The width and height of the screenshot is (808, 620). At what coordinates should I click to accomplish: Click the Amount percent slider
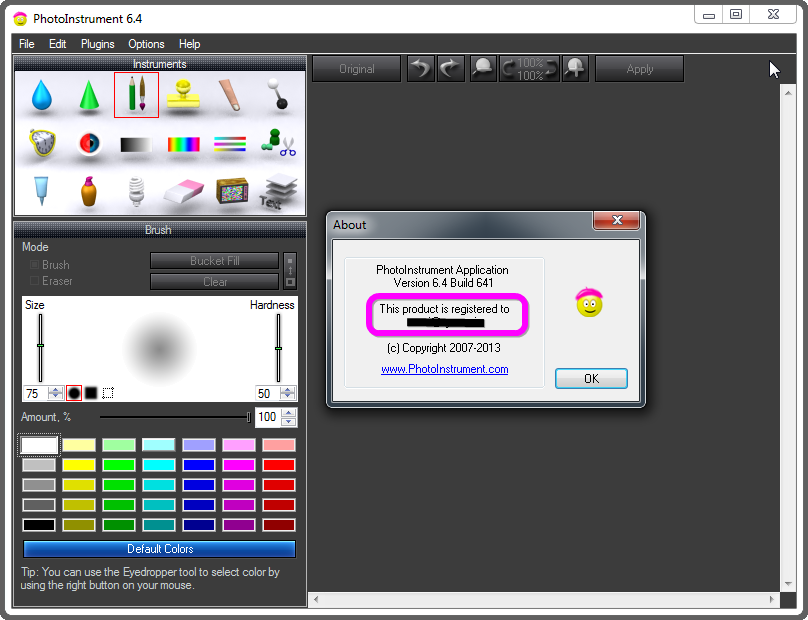click(x=175, y=416)
